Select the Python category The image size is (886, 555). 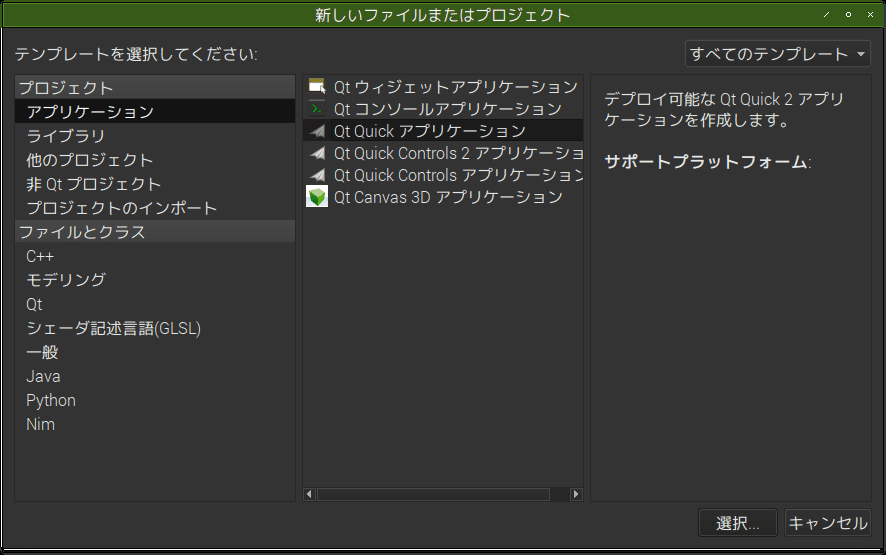pos(155,400)
